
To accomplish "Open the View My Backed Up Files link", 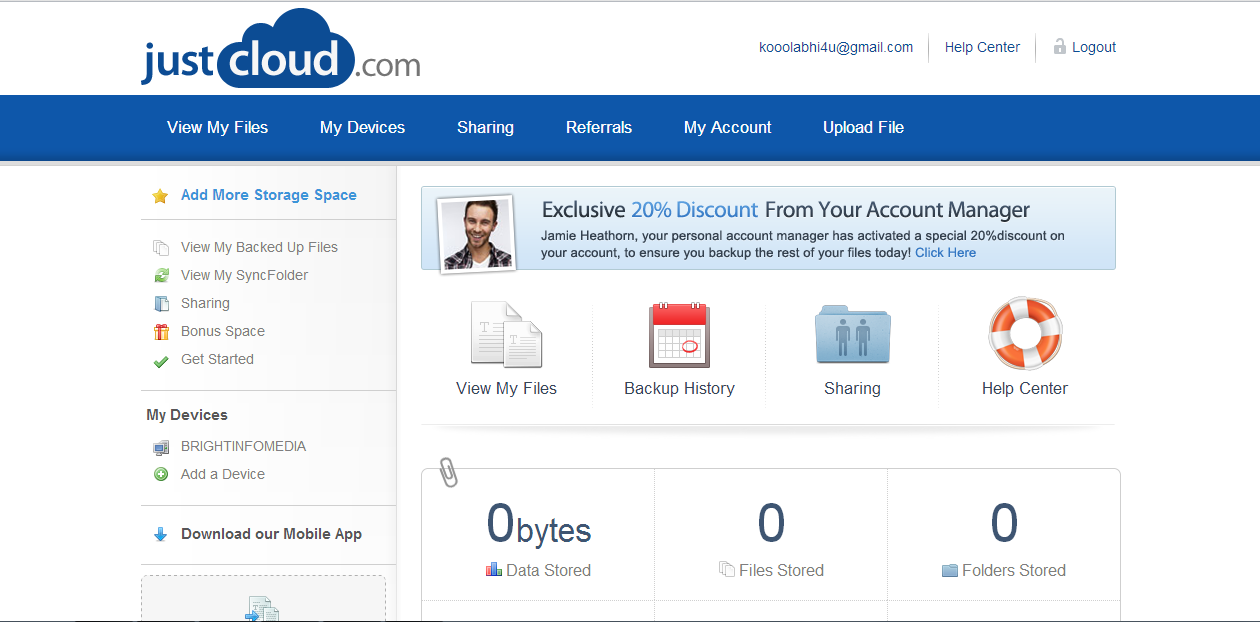I will click(259, 247).
